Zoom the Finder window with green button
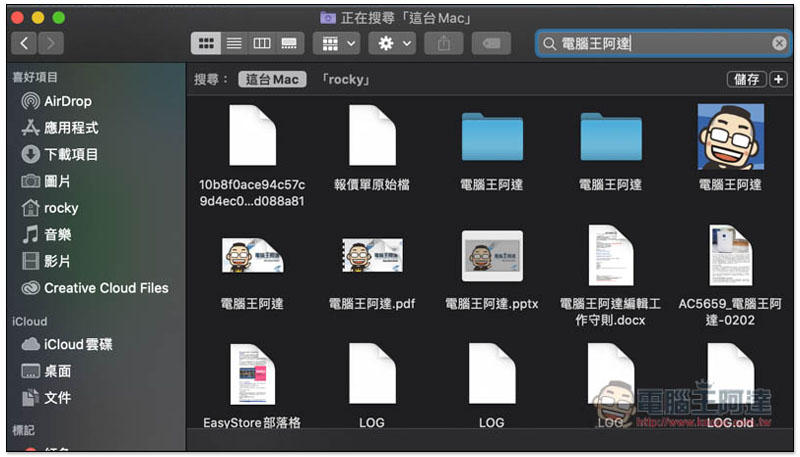The width and height of the screenshot is (800, 457). click(x=59, y=18)
